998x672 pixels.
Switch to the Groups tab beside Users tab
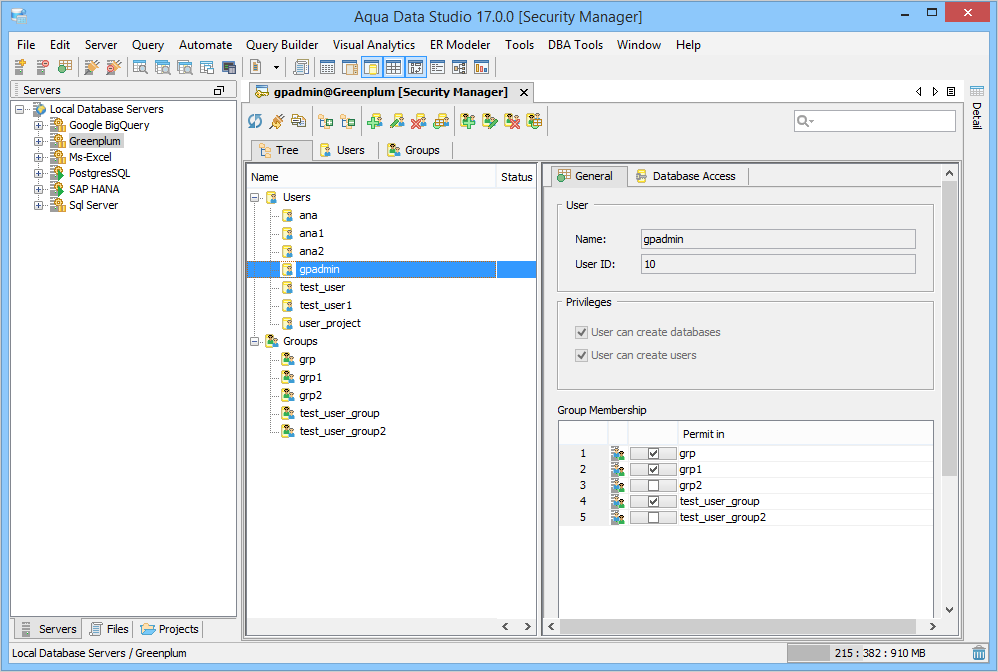pos(414,150)
